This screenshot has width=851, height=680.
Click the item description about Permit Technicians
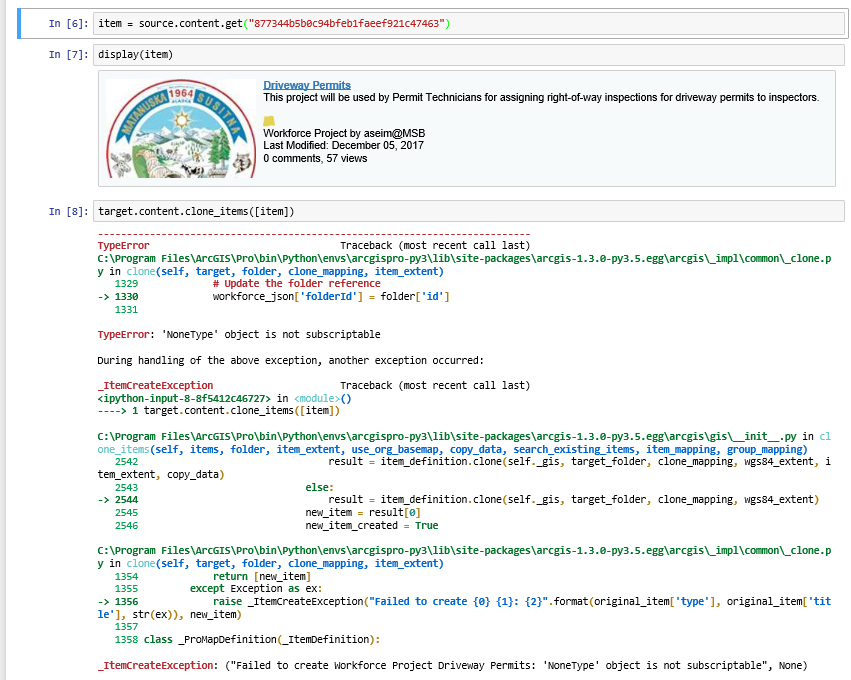(541, 98)
